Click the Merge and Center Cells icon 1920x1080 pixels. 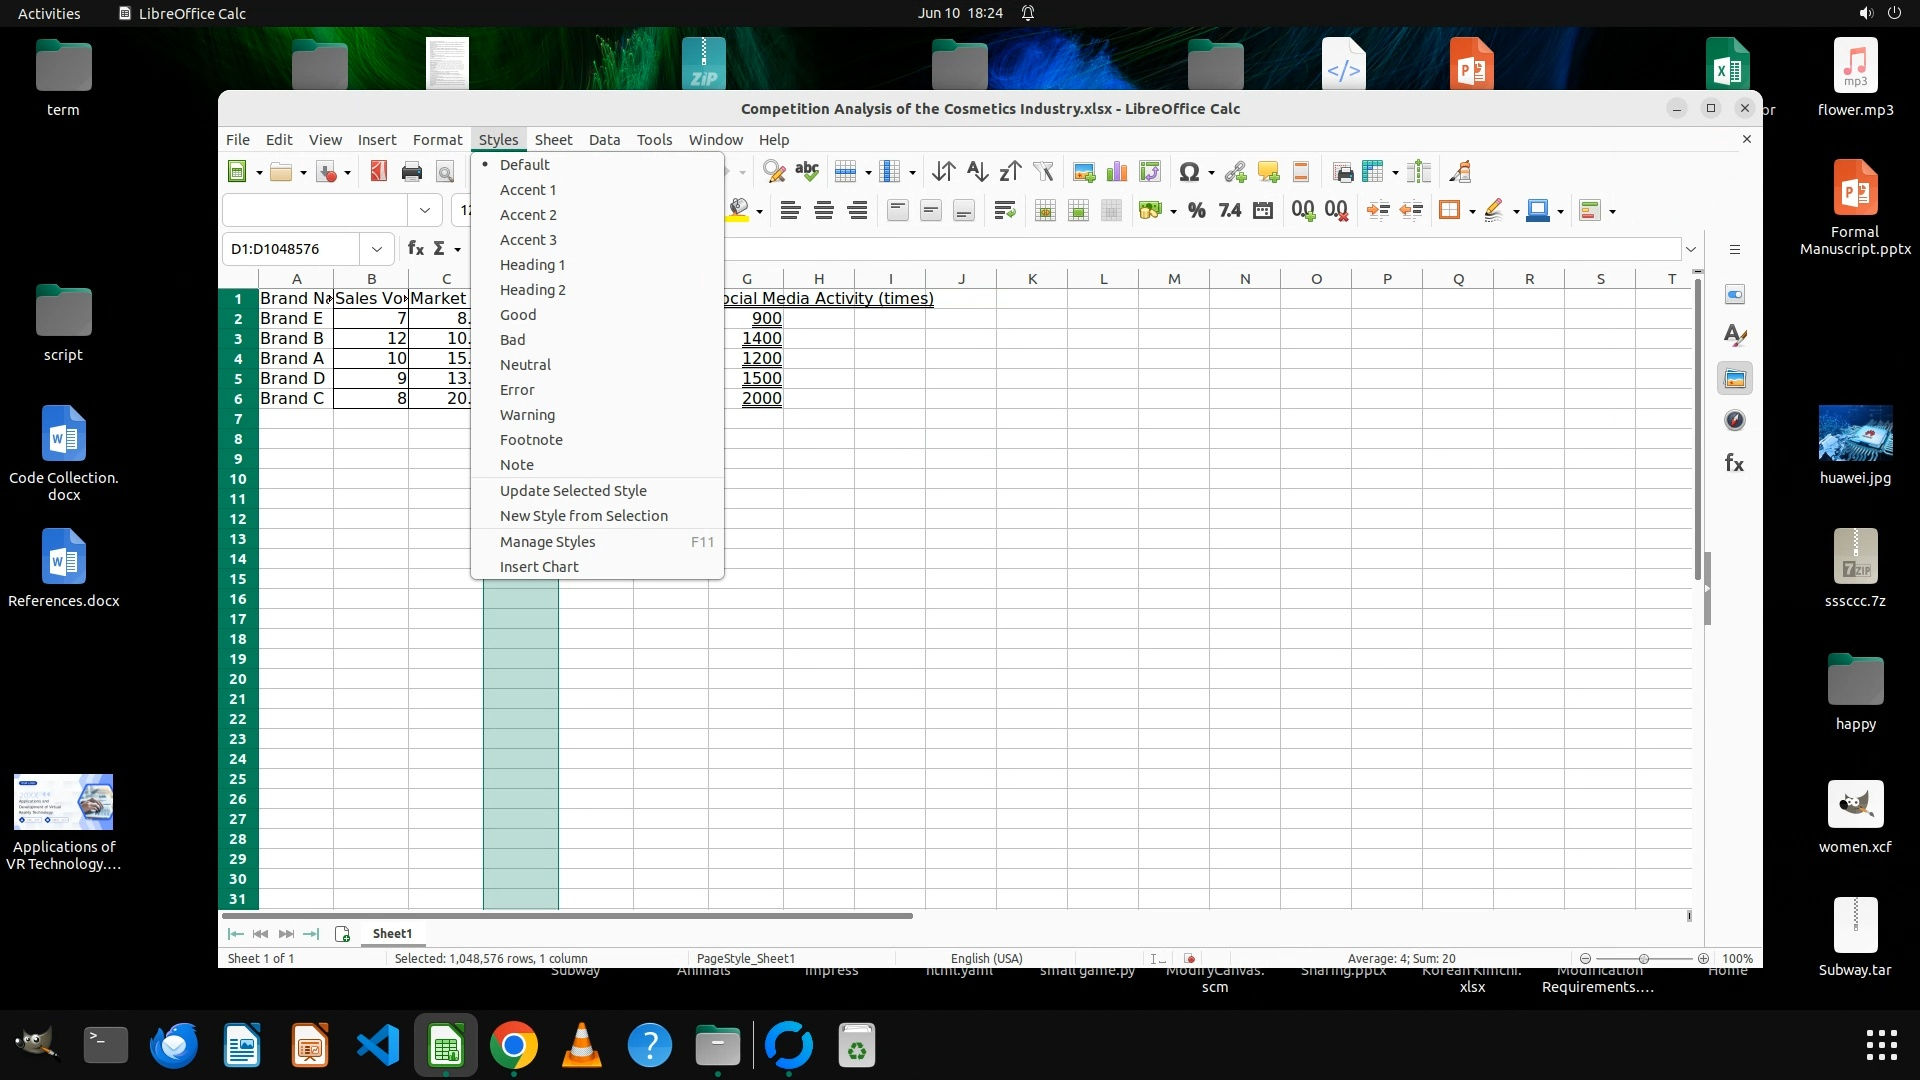click(x=1044, y=210)
